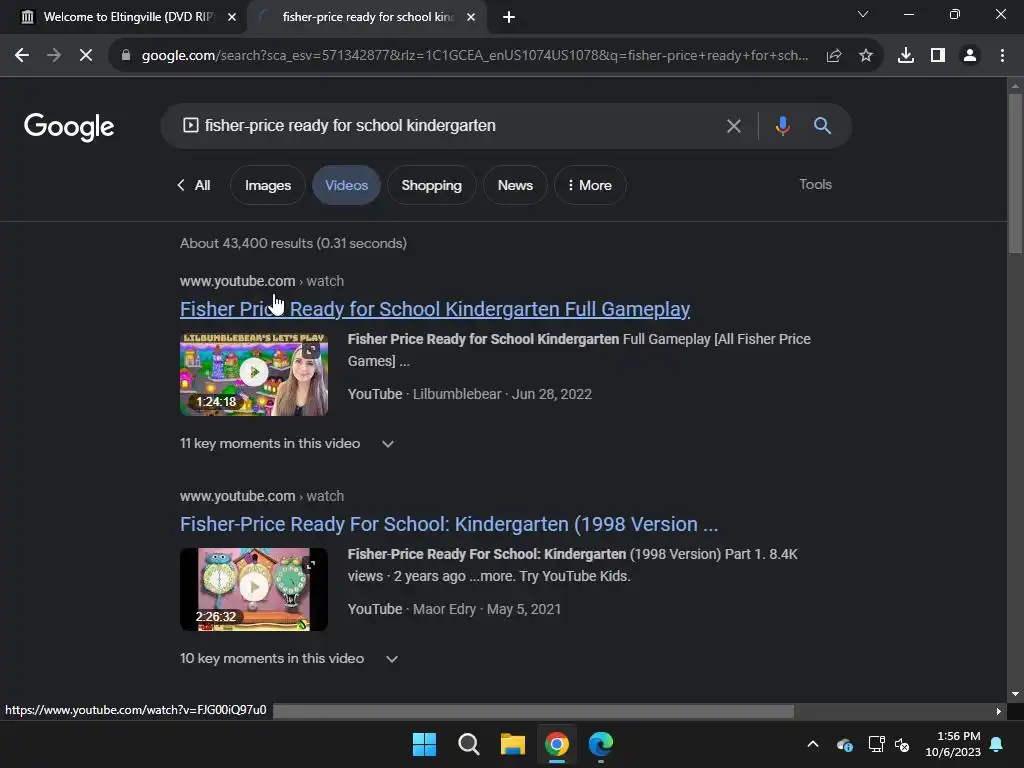The height and width of the screenshot is (768, 1024).
Task: Open Chrome downloads
Action: point(906,56)
